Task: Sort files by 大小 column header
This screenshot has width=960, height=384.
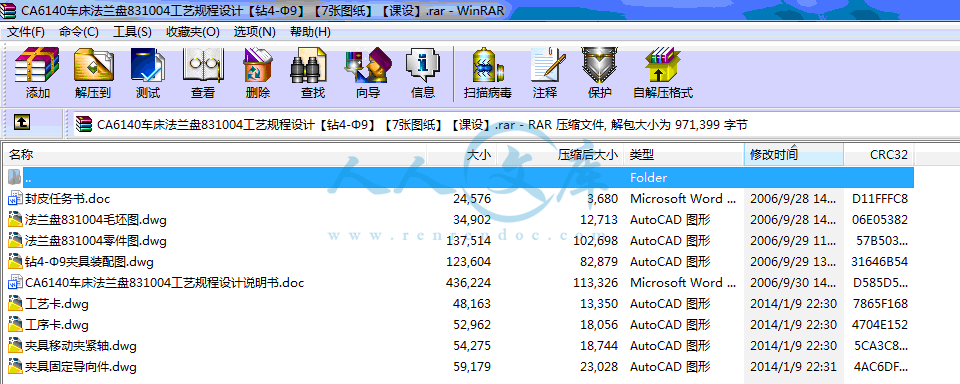Action: click(x=462, y=154)
